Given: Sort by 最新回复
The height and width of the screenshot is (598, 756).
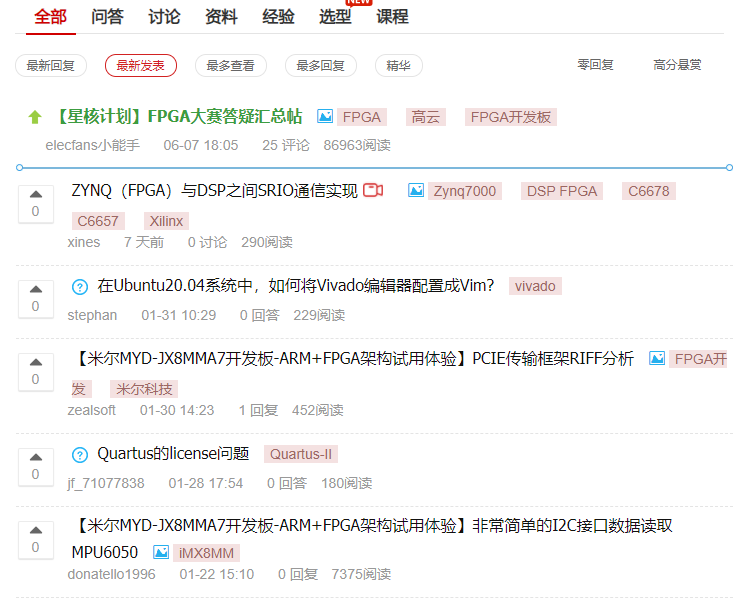Looking at the screenshot, I should tap(51, 66).
